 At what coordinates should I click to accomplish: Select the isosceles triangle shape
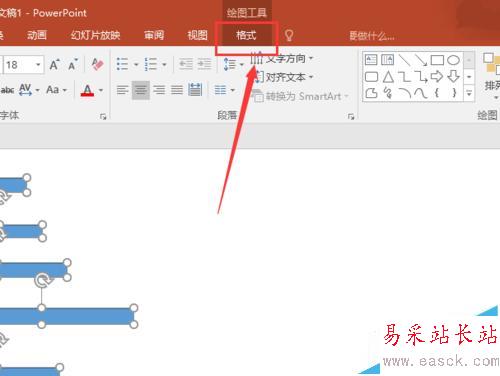[388, 77]
